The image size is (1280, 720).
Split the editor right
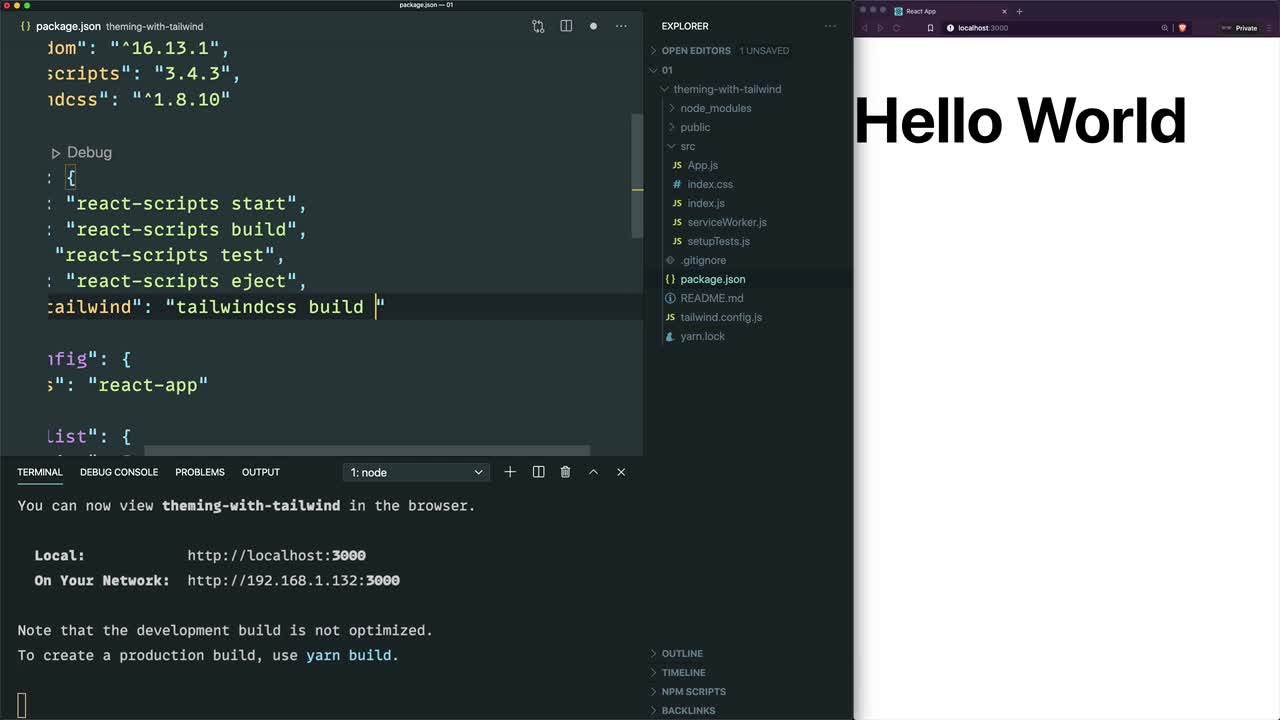[x=566, y=26]
